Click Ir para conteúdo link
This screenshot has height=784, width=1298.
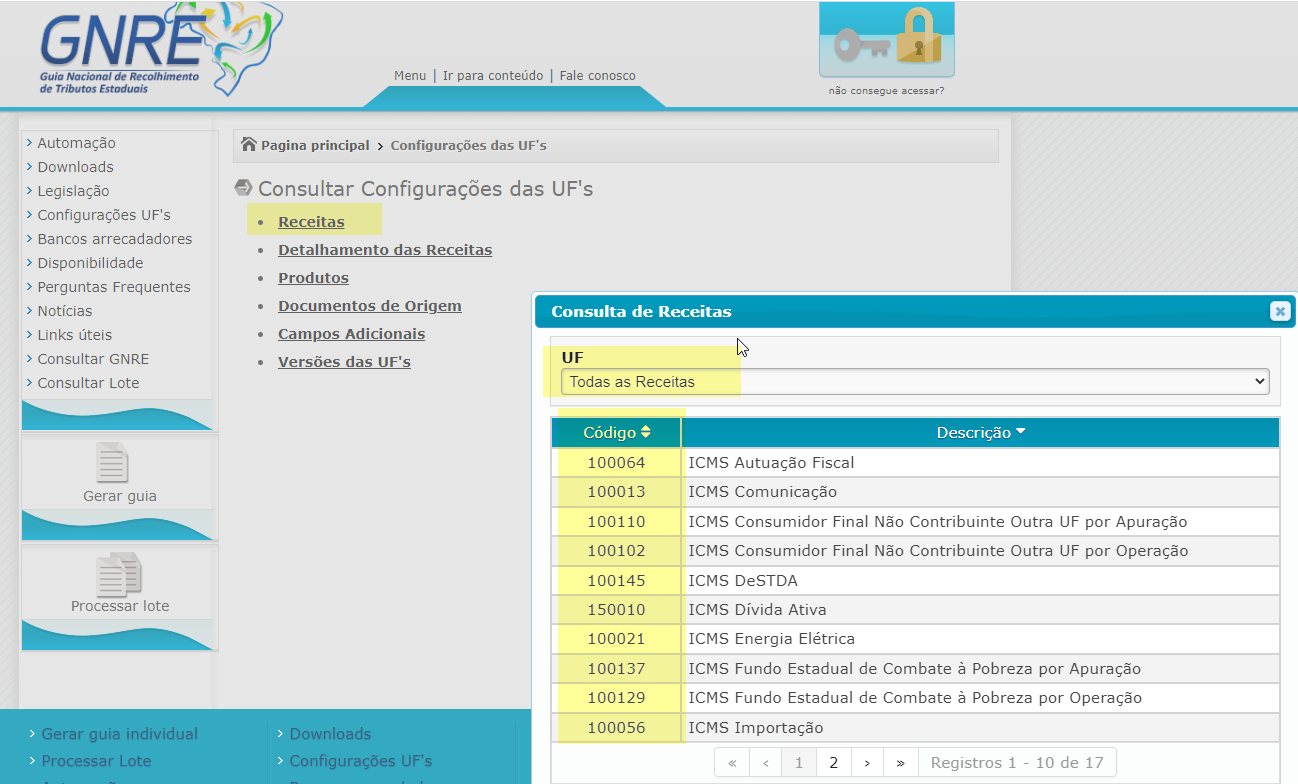[493, 76]
